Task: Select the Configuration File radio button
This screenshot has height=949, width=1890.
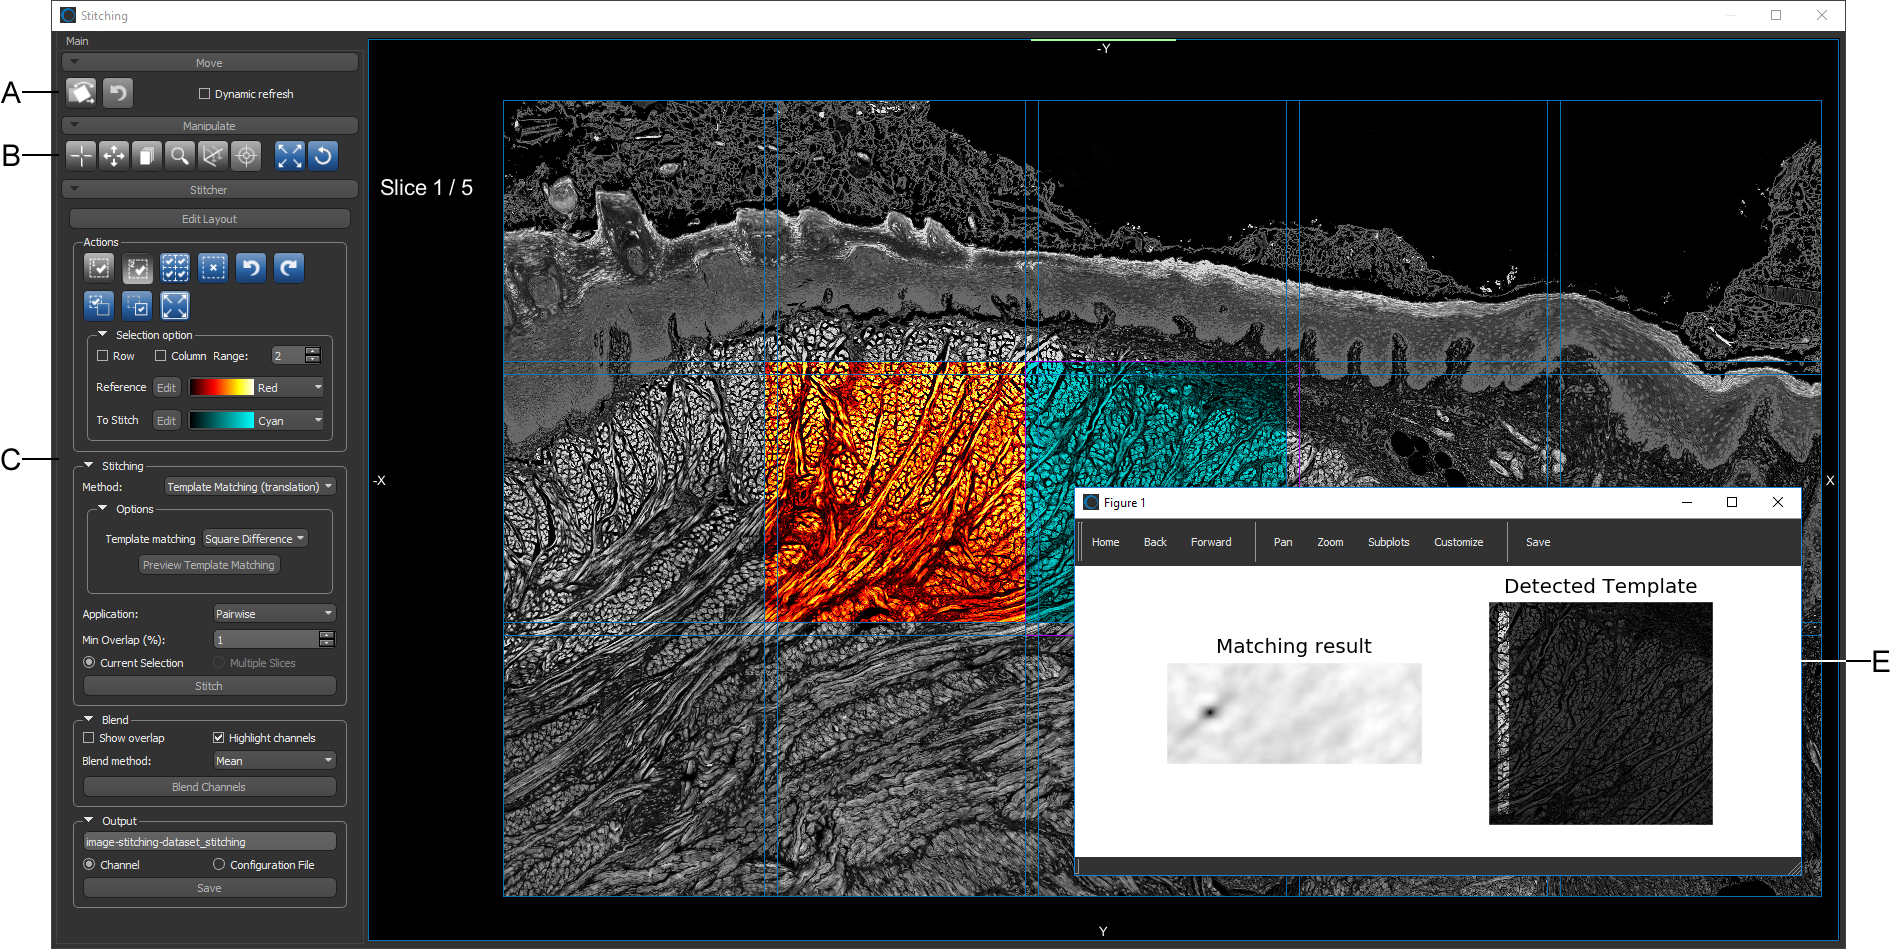Action: (219, 865)
